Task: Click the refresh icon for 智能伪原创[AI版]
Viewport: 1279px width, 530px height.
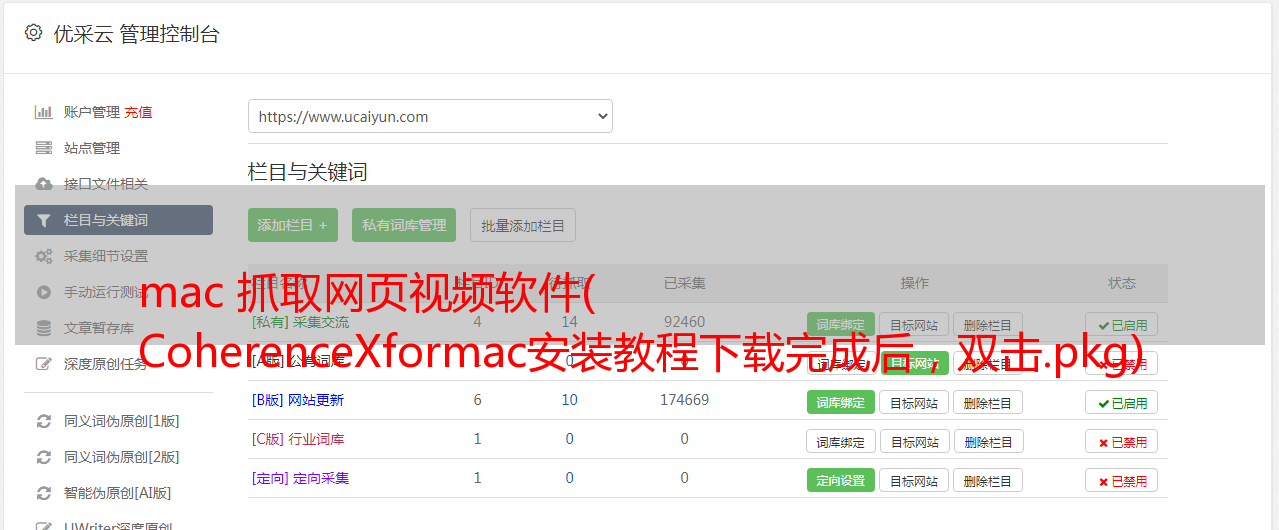Action: coord(44,493)
